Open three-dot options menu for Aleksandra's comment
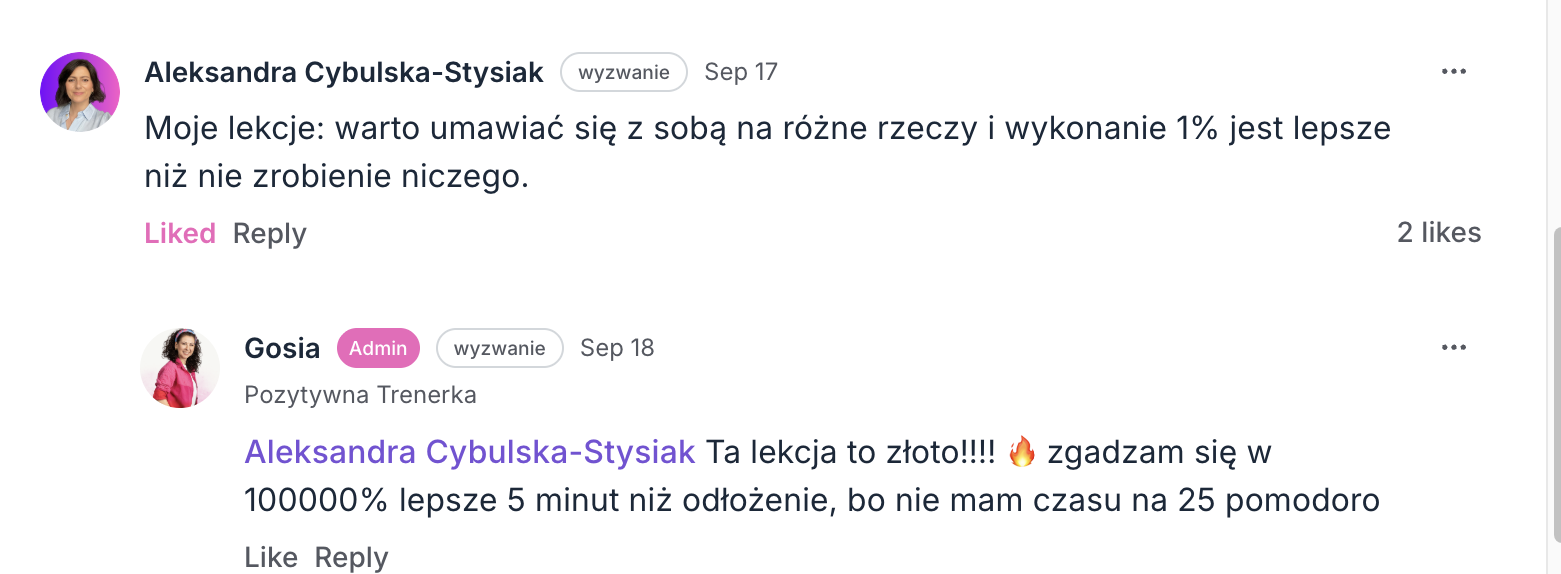1561x574 pixels. (1453, 72)
